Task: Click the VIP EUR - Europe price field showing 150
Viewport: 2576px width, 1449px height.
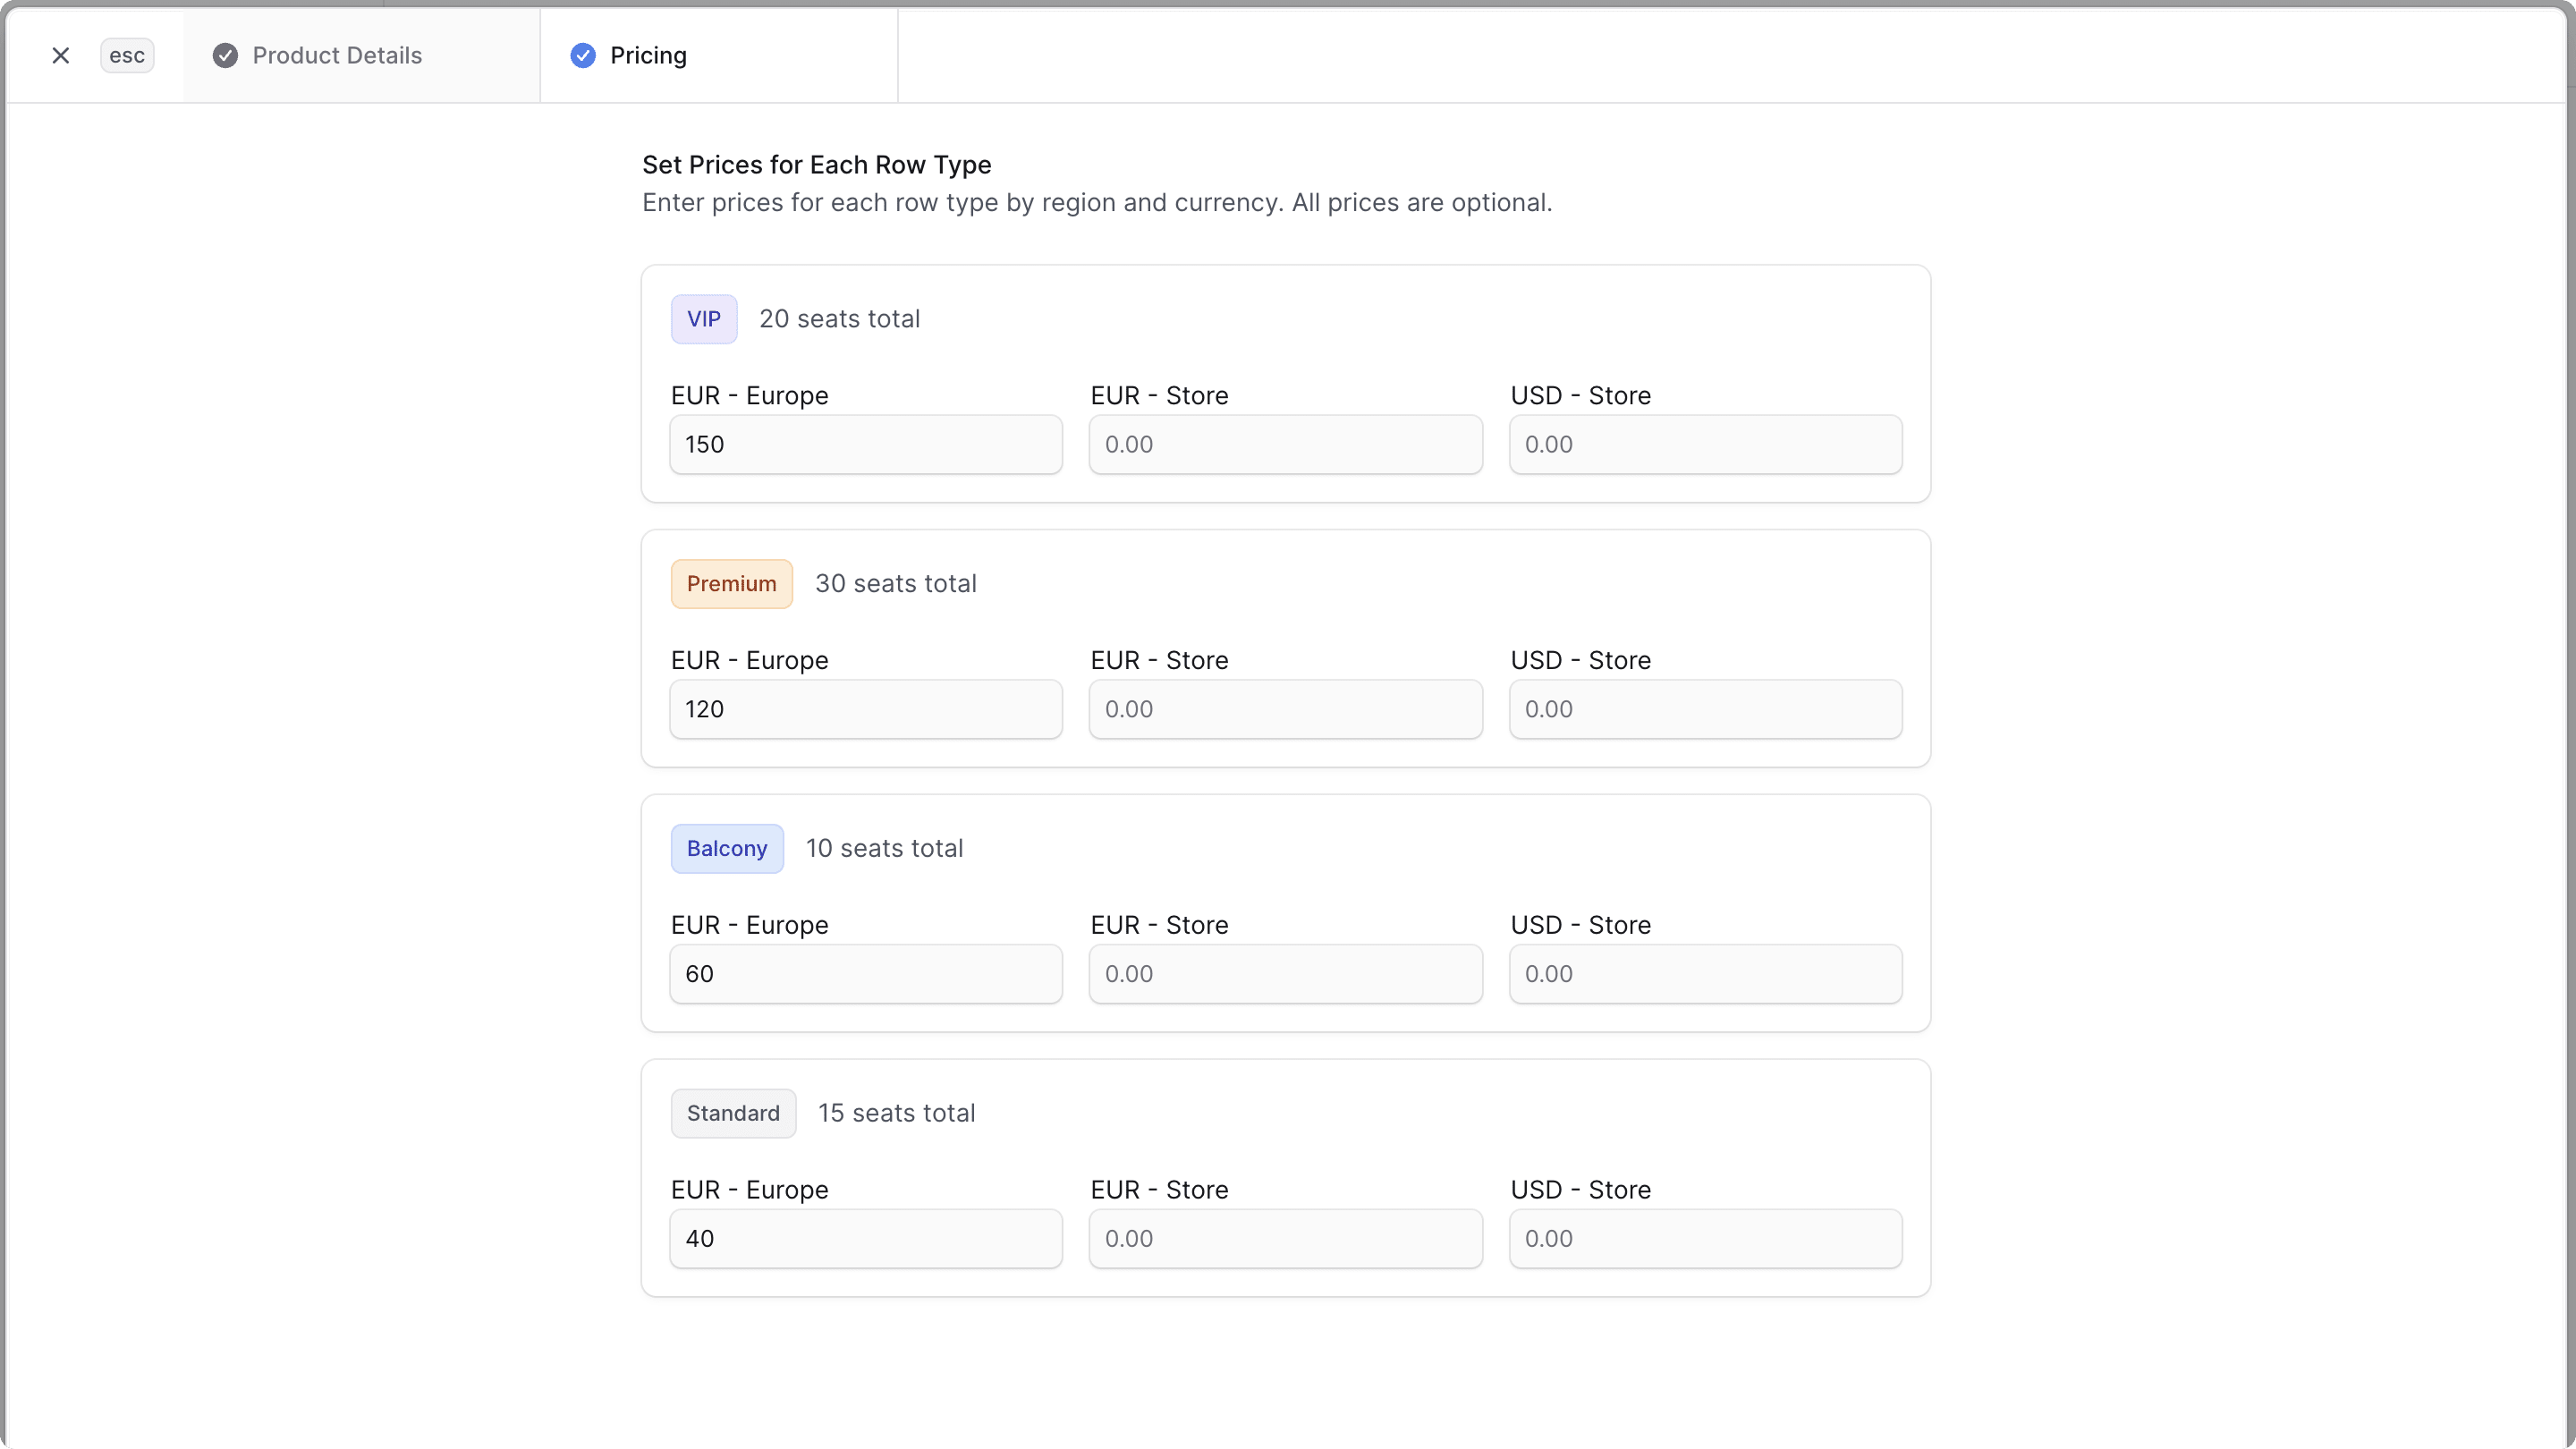Action: (865, 444)
